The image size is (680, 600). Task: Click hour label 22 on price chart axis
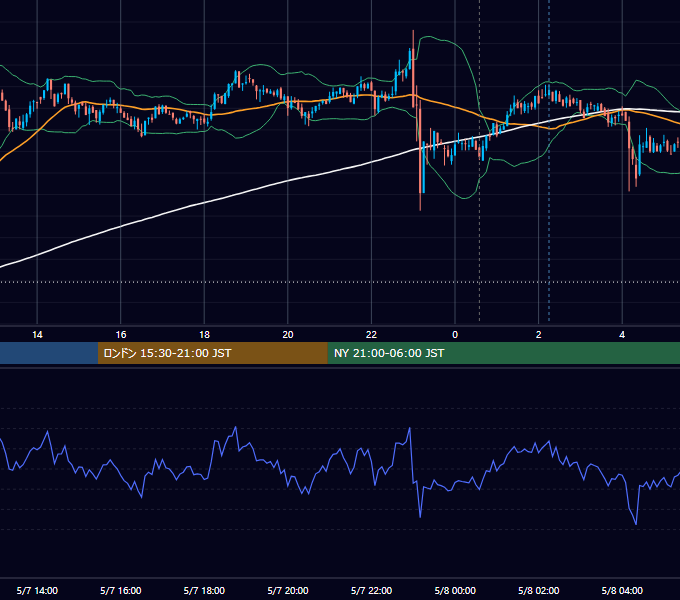[372, 335]
